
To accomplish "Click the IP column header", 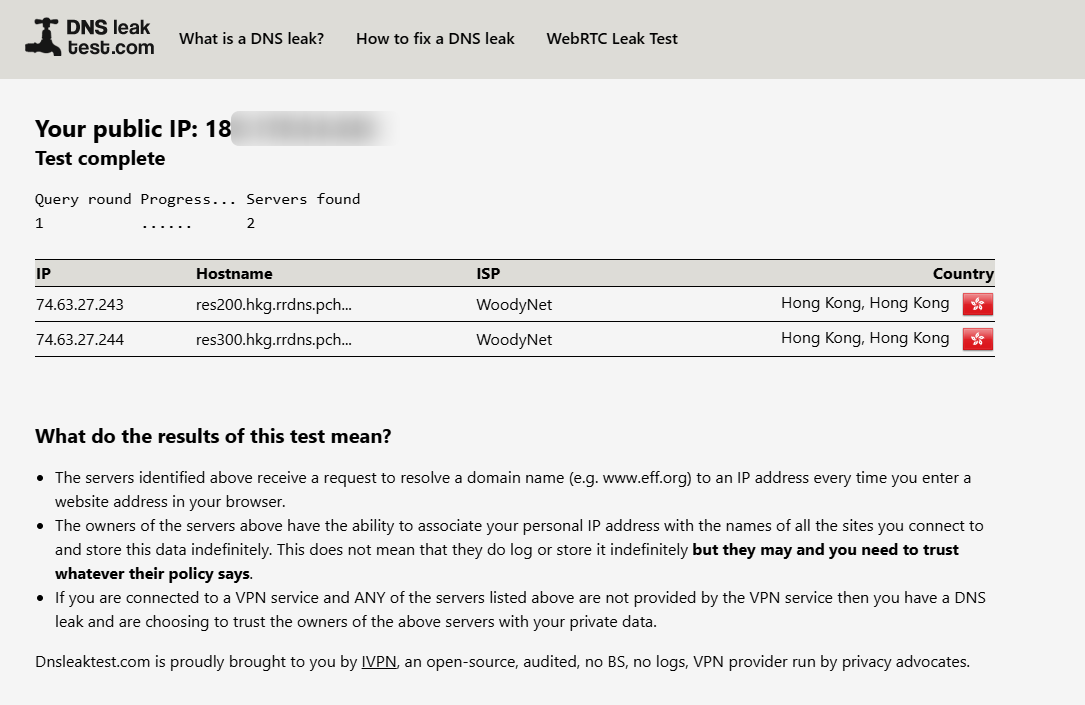I will click(43, 274).
